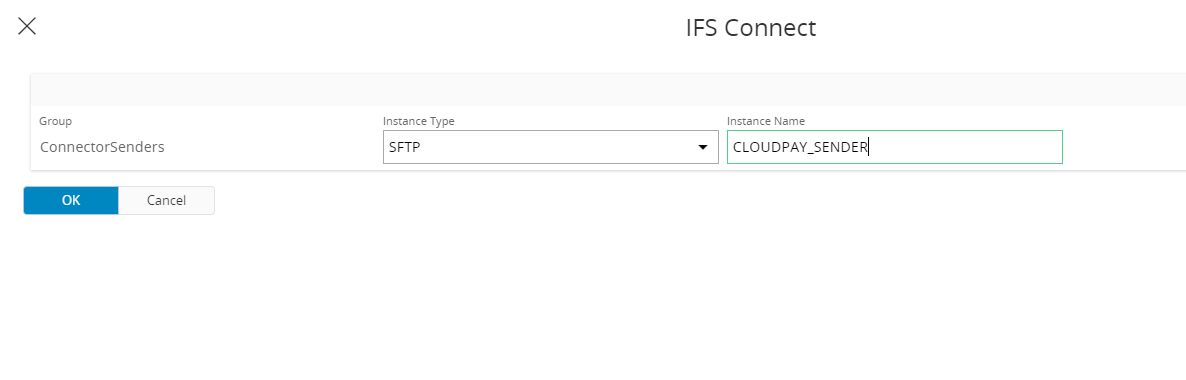Click the IFS Connect dialog title
The height and width of the screenshot is (380, 1186).
coord(750,28)
